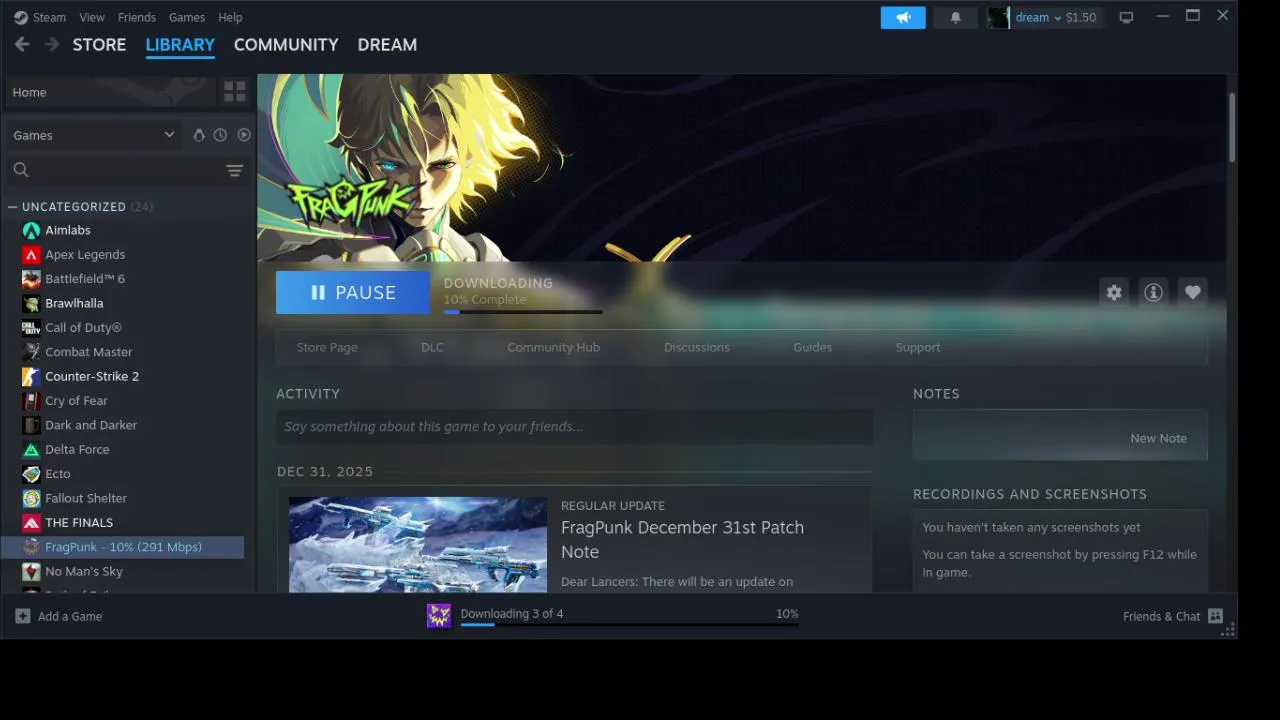Open the Games menu
Screen dimensions: 1280x720
pos(187,17)
